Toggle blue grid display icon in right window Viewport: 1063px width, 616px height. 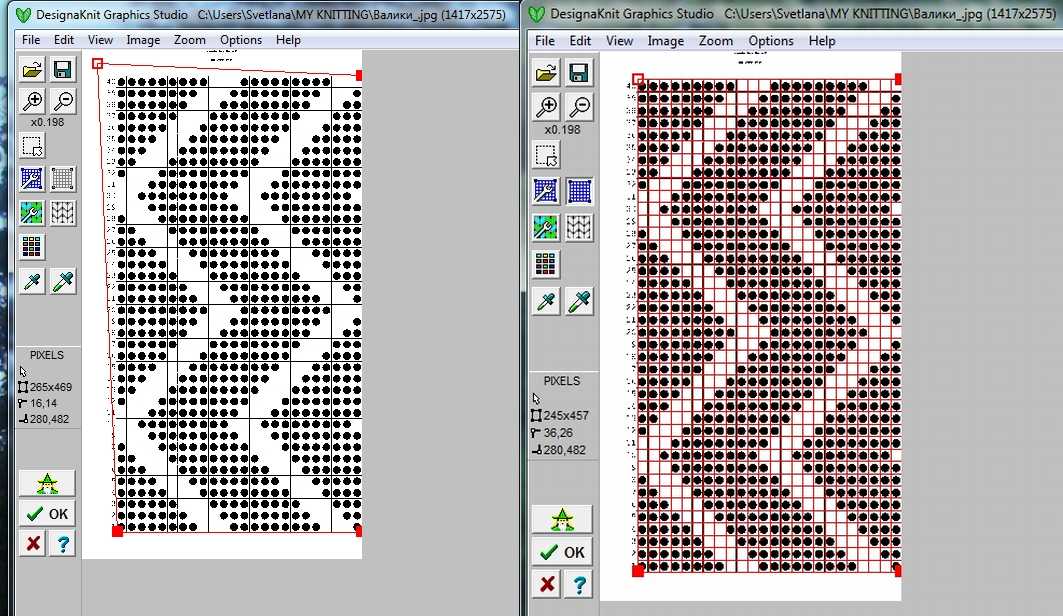tap(578, 191)
